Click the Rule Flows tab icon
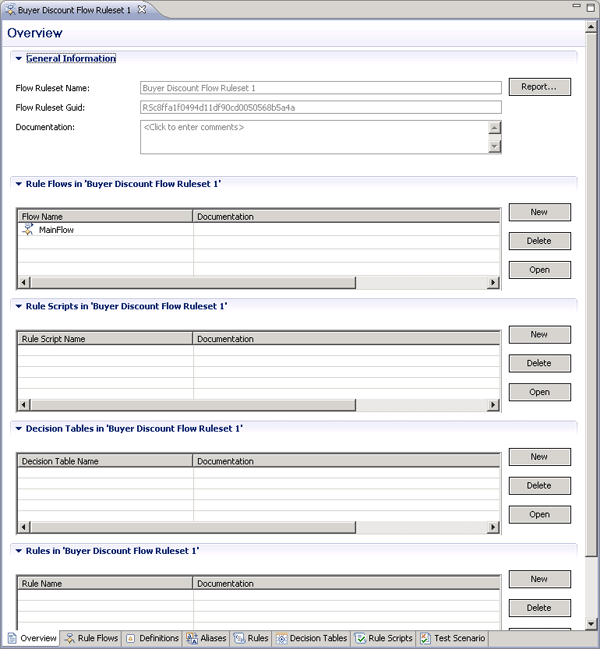 tap(70, 638)
